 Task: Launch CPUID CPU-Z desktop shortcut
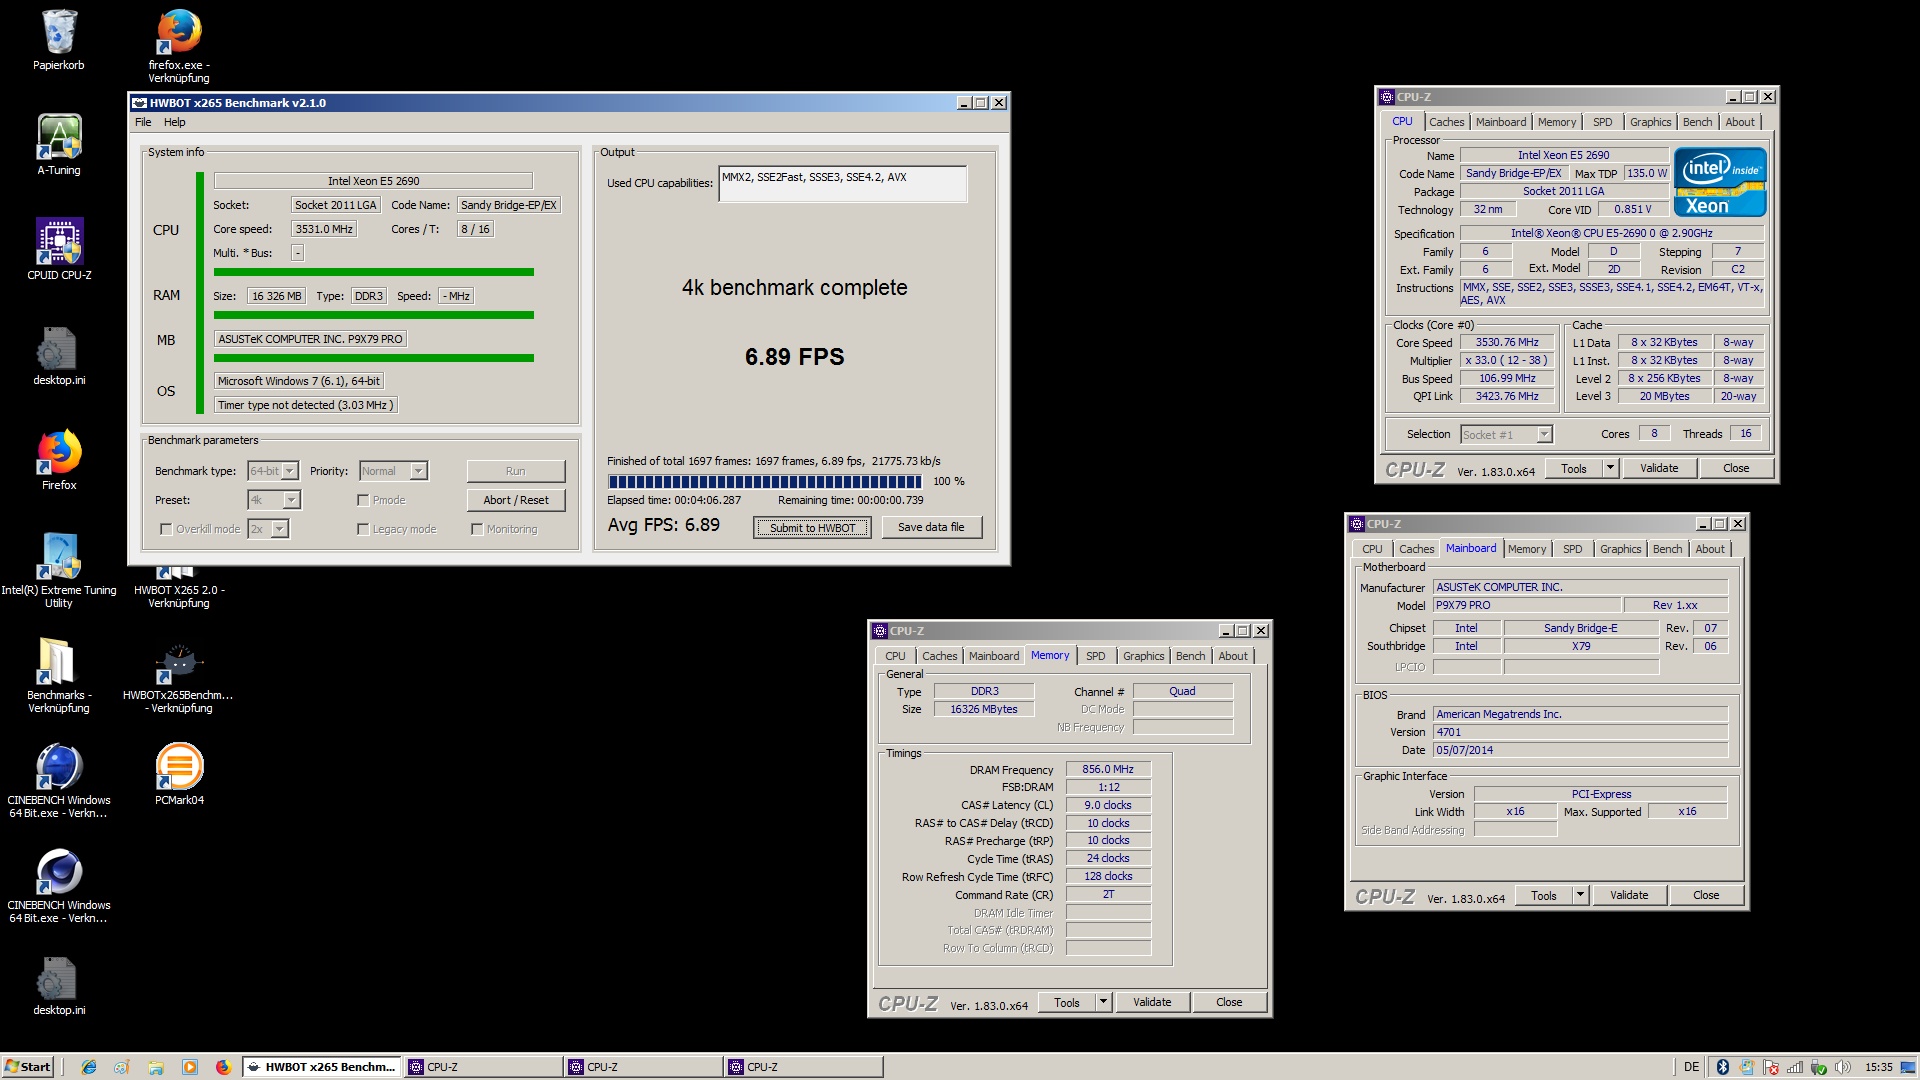pyautogui.click(x=59, y=250)
